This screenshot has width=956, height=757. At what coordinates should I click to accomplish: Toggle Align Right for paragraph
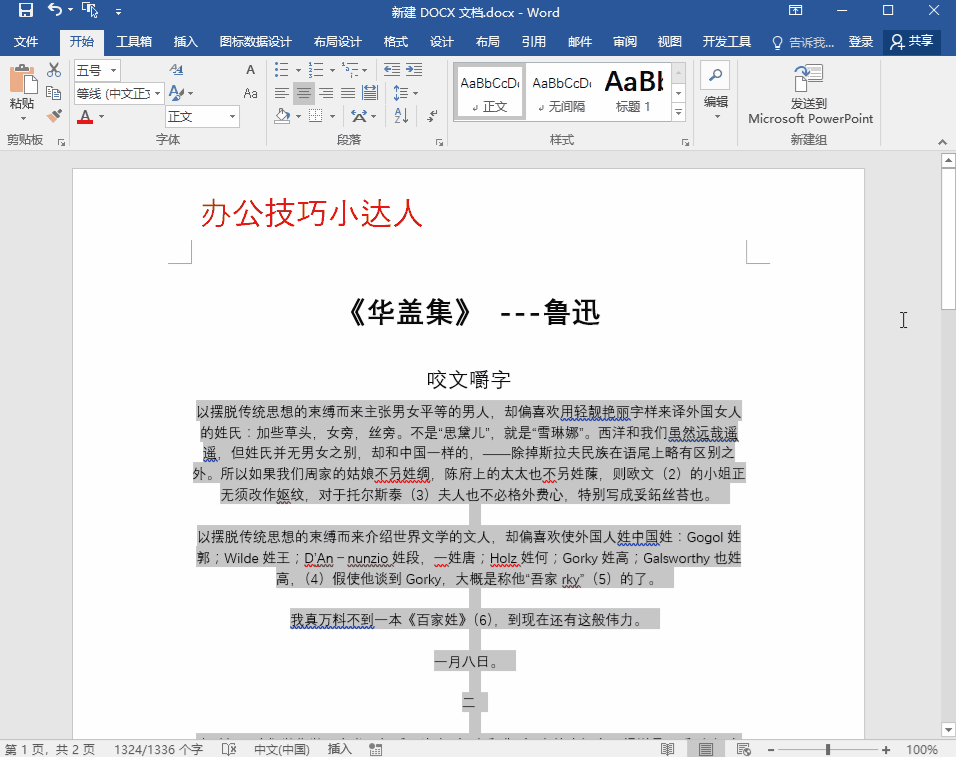pyautogui.click(x=326, y=93)
